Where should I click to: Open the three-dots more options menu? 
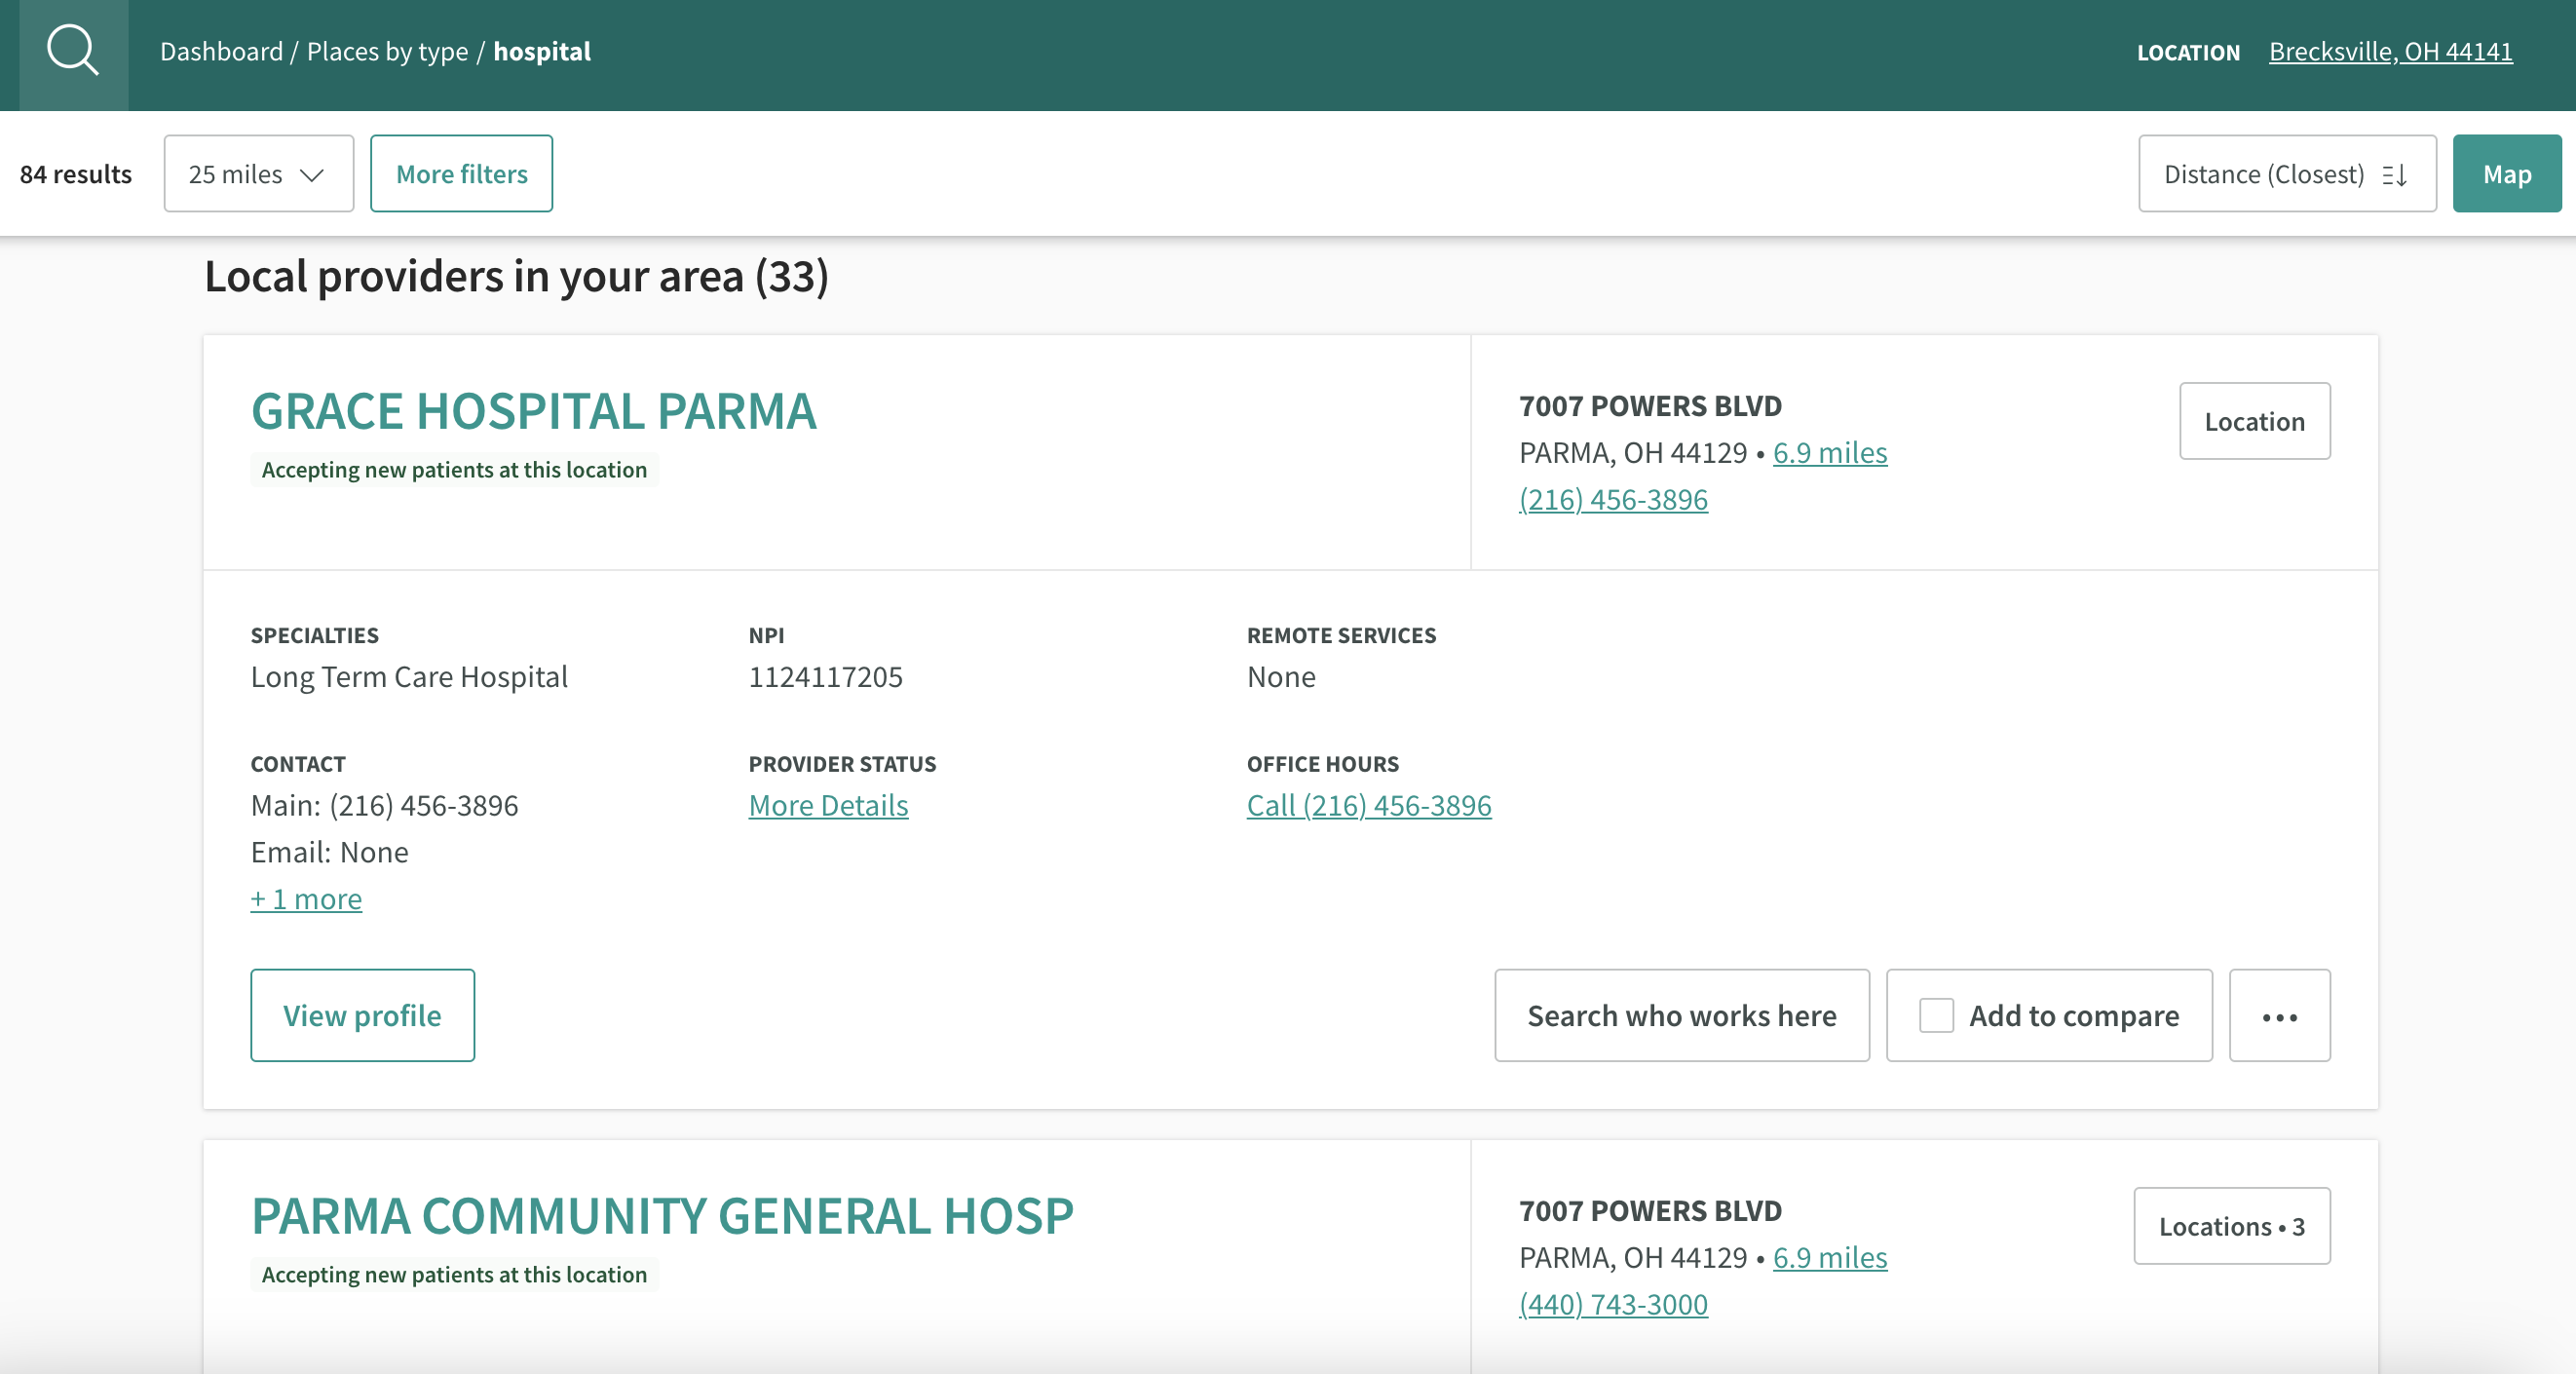point(2279,1015)
